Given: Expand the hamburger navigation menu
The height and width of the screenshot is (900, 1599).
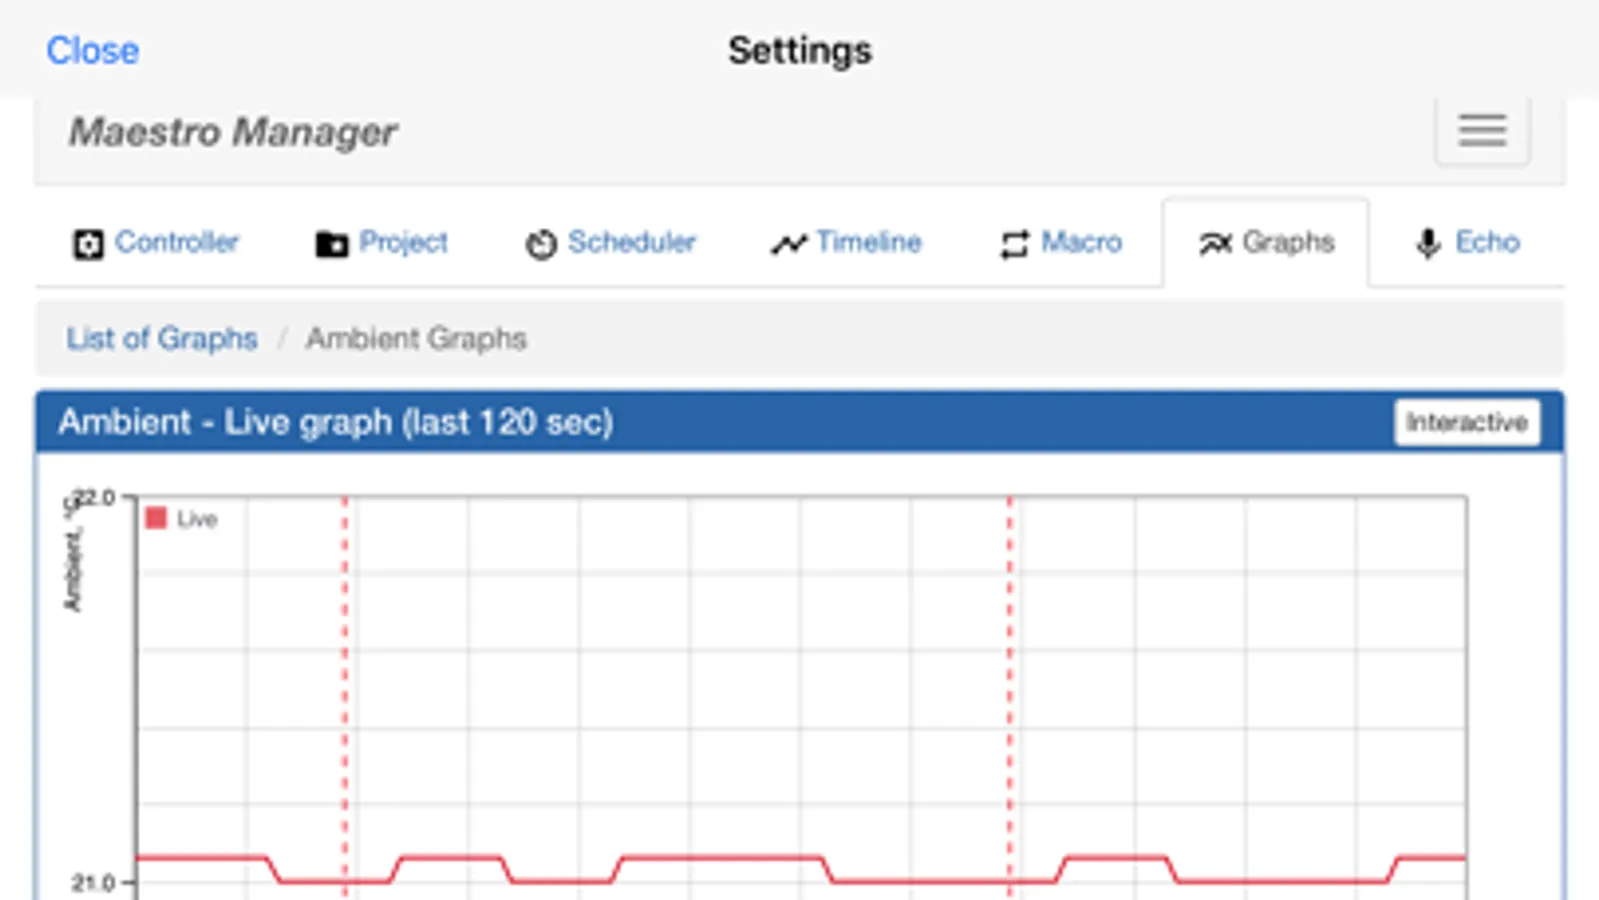Looking at the screenshot, I should 1481,131.
